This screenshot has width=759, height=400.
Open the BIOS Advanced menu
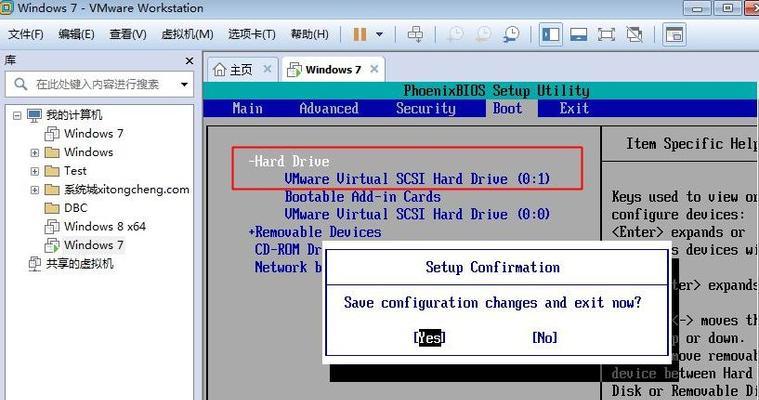(329, 108)
